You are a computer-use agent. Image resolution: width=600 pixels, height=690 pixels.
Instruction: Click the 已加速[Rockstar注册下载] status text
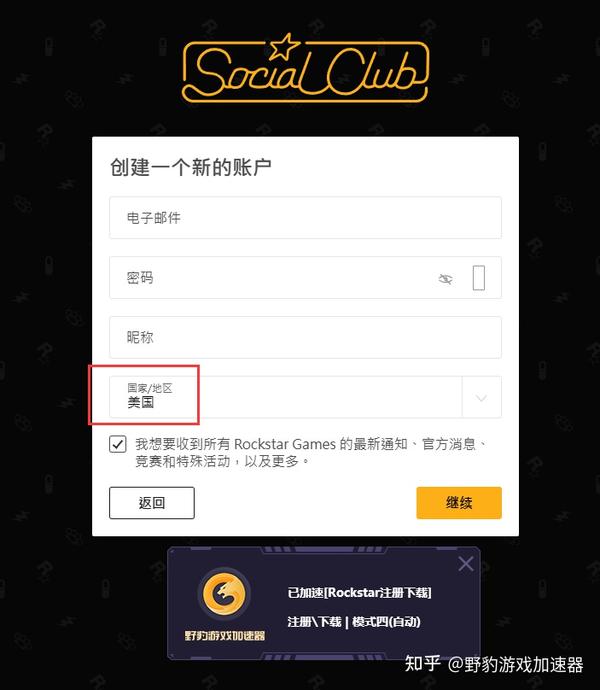[359, 593]
